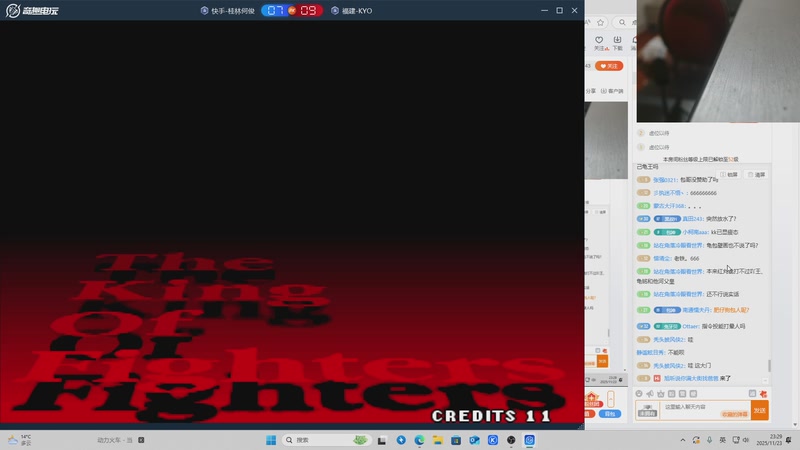Click the emoji smiley icon below chat
The height and width of the screenshot is (450, 800).
(x=639, y=394)
